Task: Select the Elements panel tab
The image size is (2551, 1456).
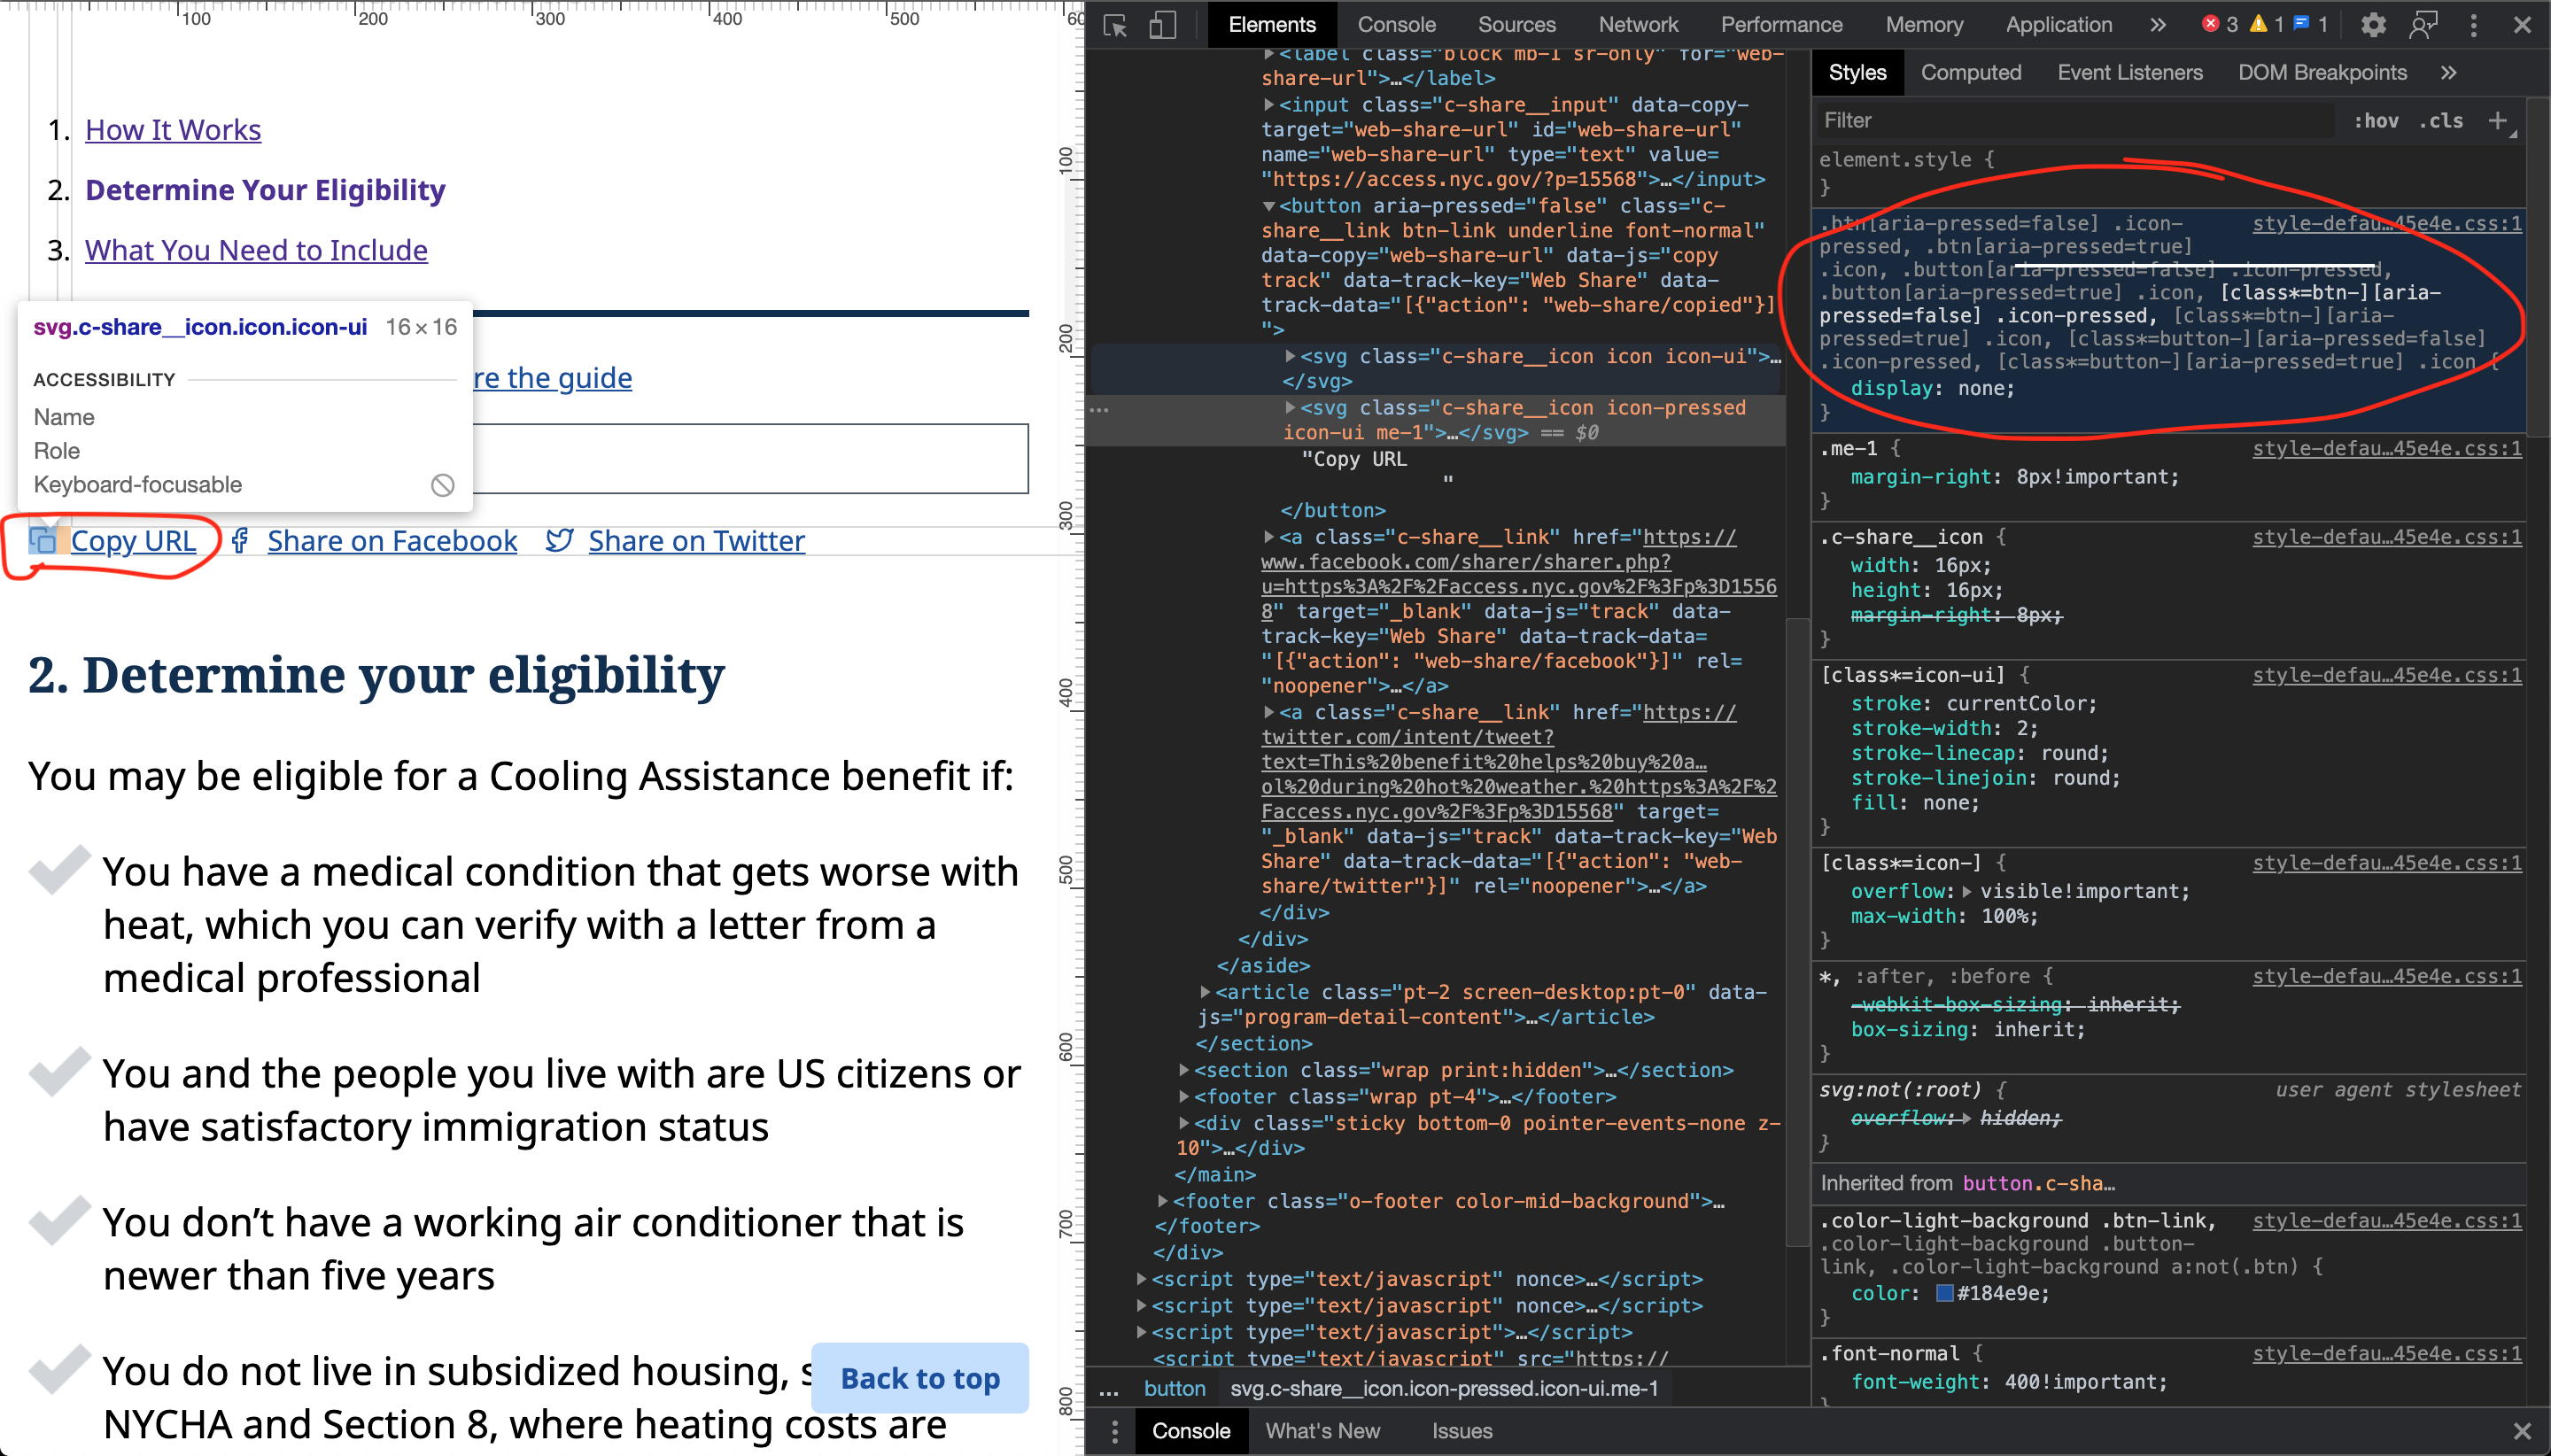Action: (1271, 25)
